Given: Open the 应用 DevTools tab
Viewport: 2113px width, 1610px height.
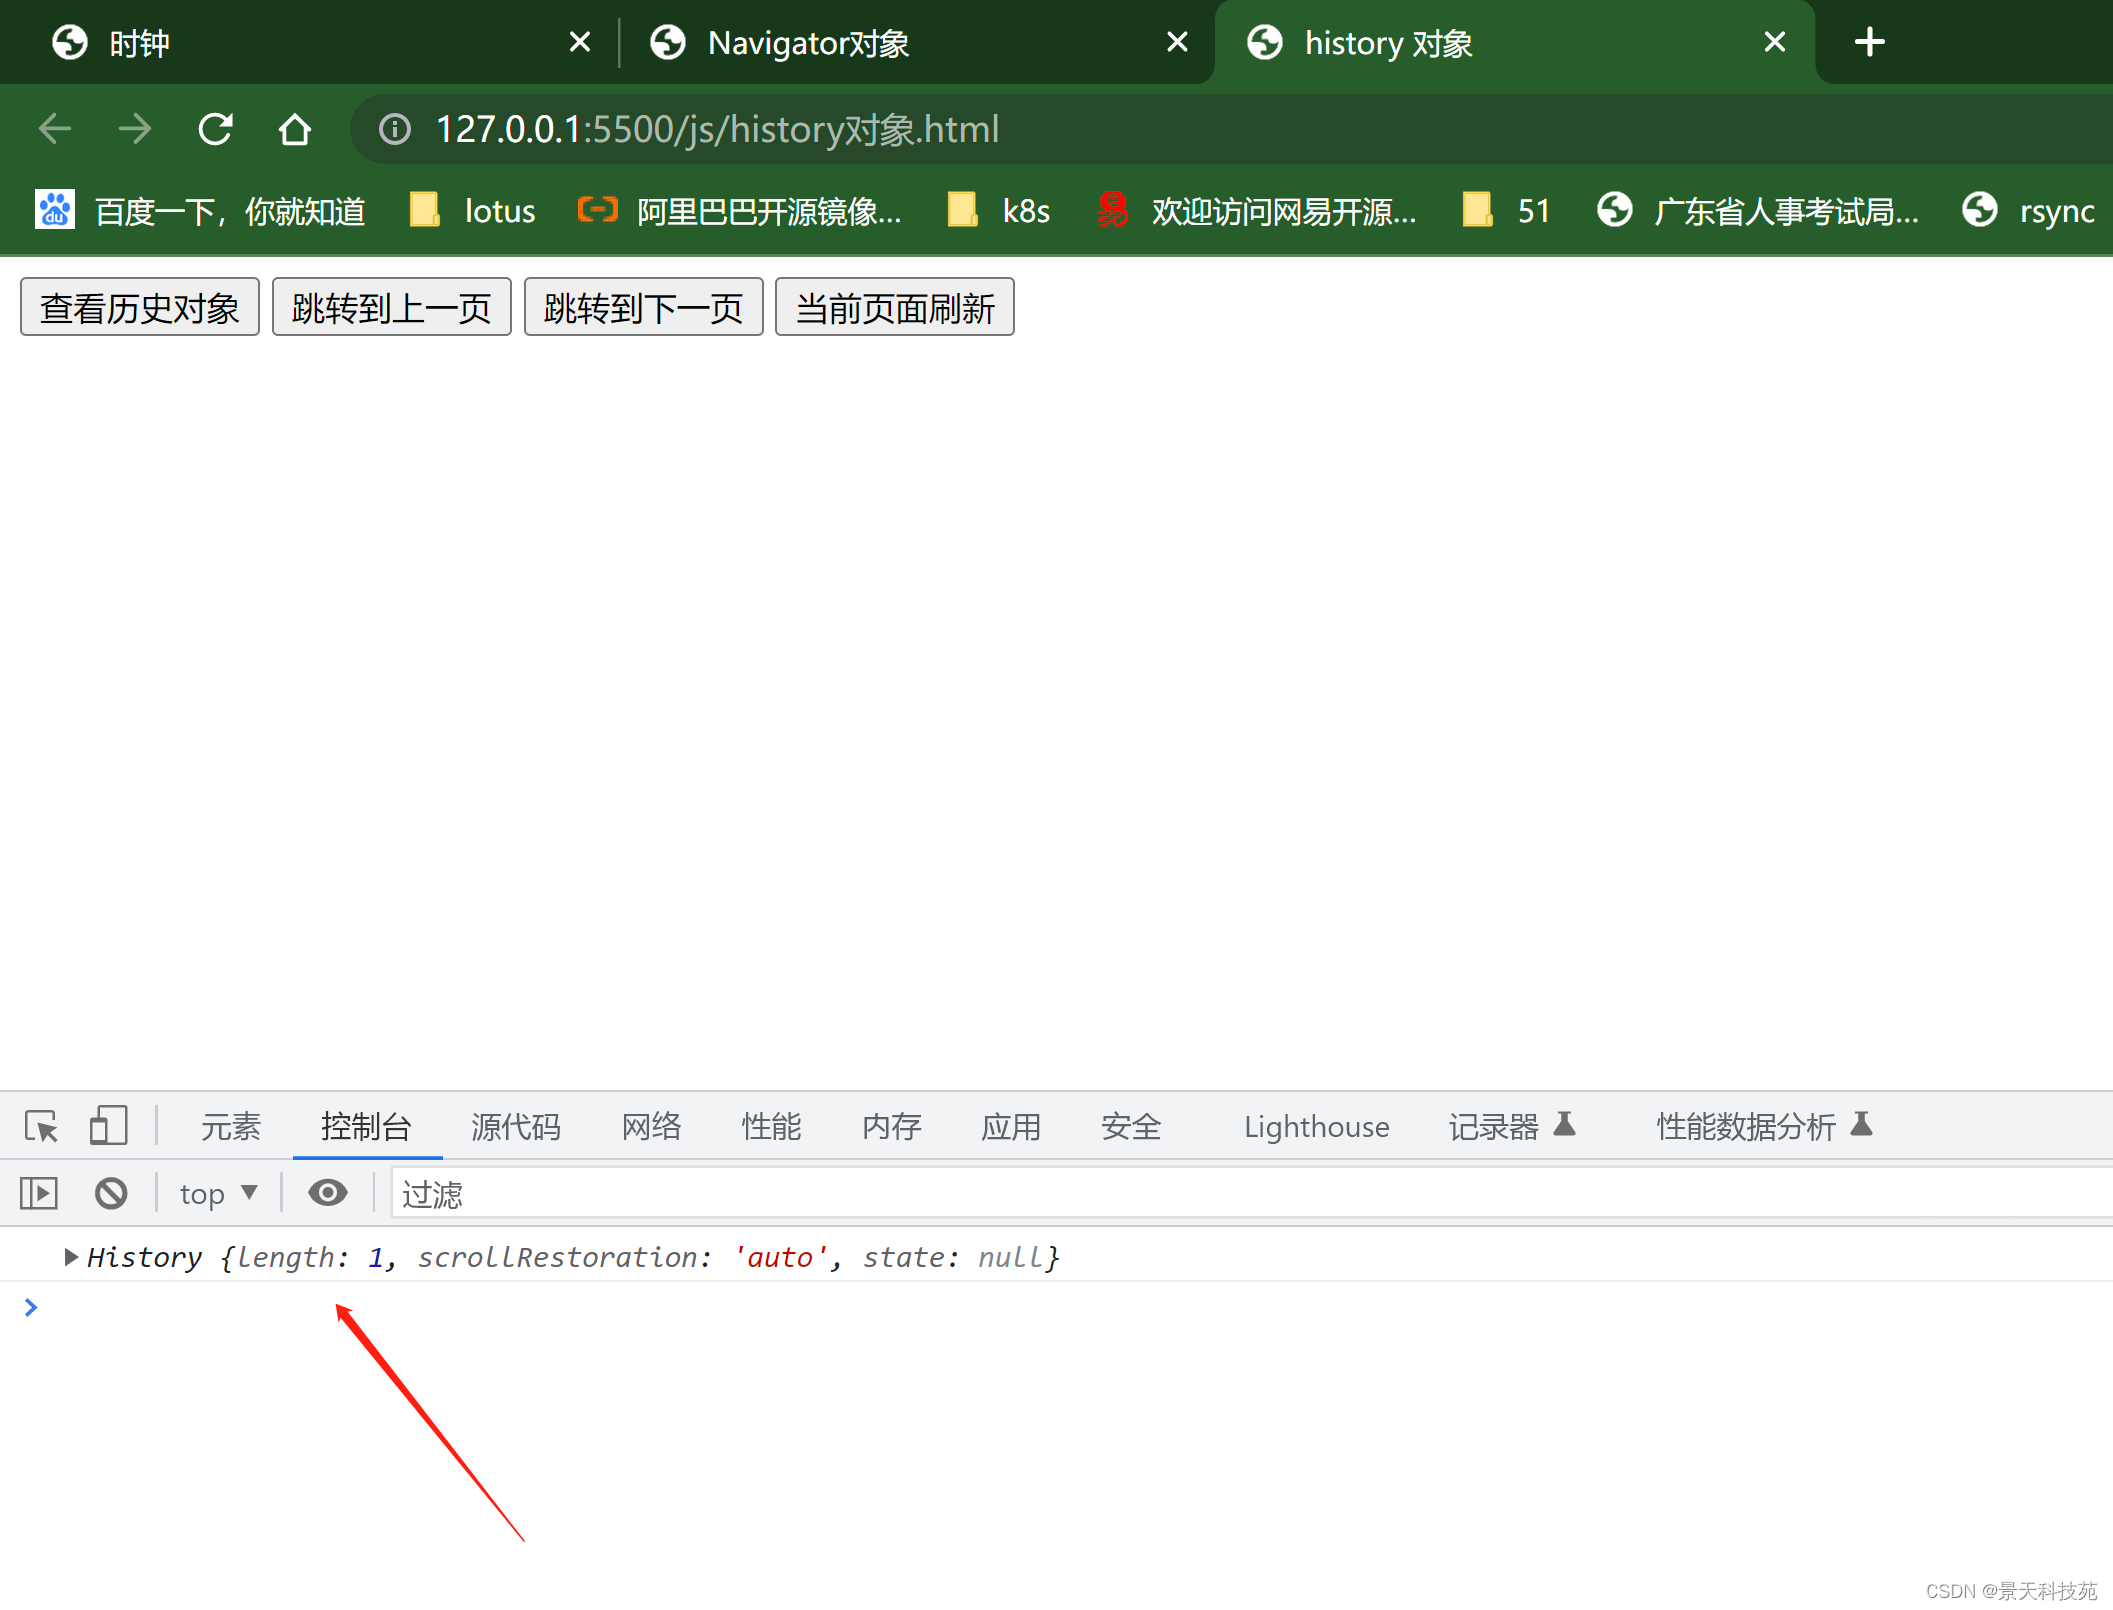Looking at the screenshot, I should 1011,1127.
